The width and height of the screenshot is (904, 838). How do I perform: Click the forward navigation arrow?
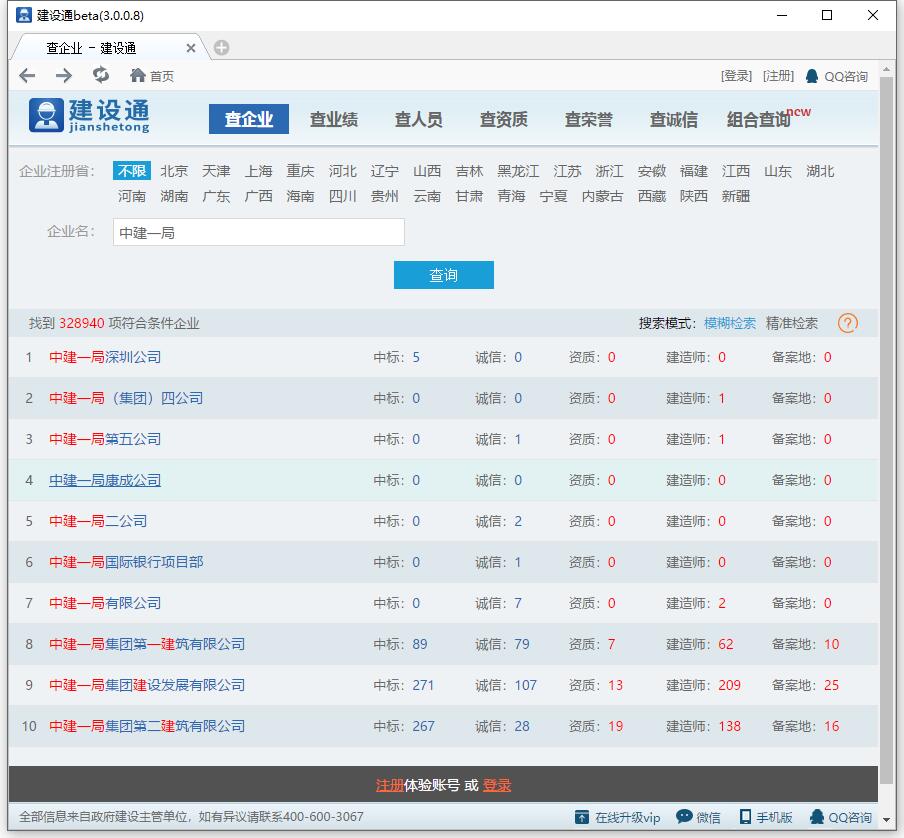(62, 73)
